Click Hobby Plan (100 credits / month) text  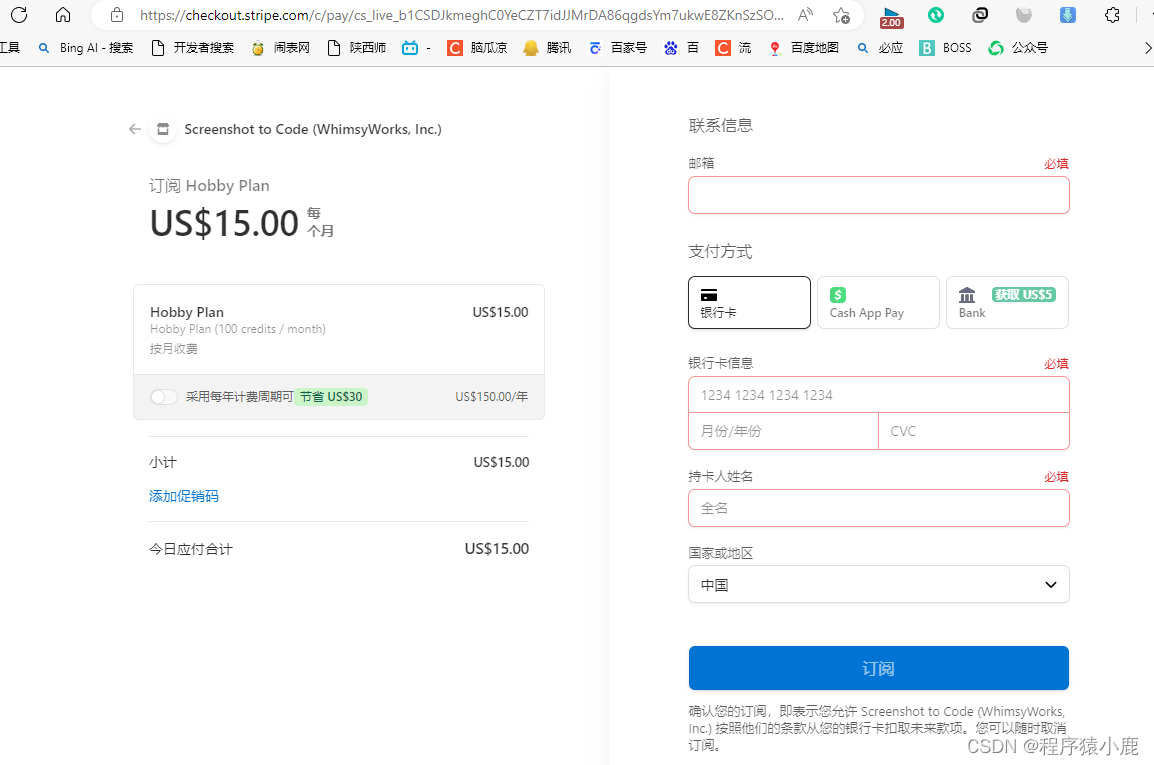point(238,329)
